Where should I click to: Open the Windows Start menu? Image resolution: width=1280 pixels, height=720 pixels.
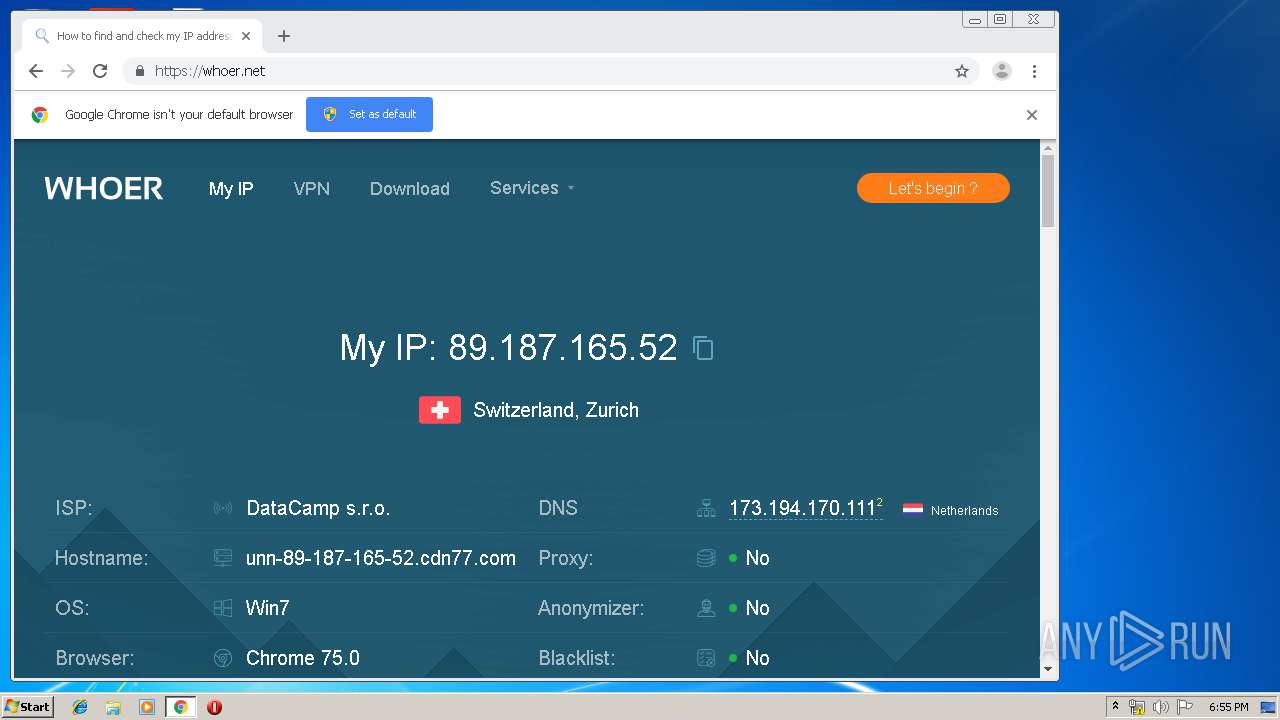pos(27,707)
